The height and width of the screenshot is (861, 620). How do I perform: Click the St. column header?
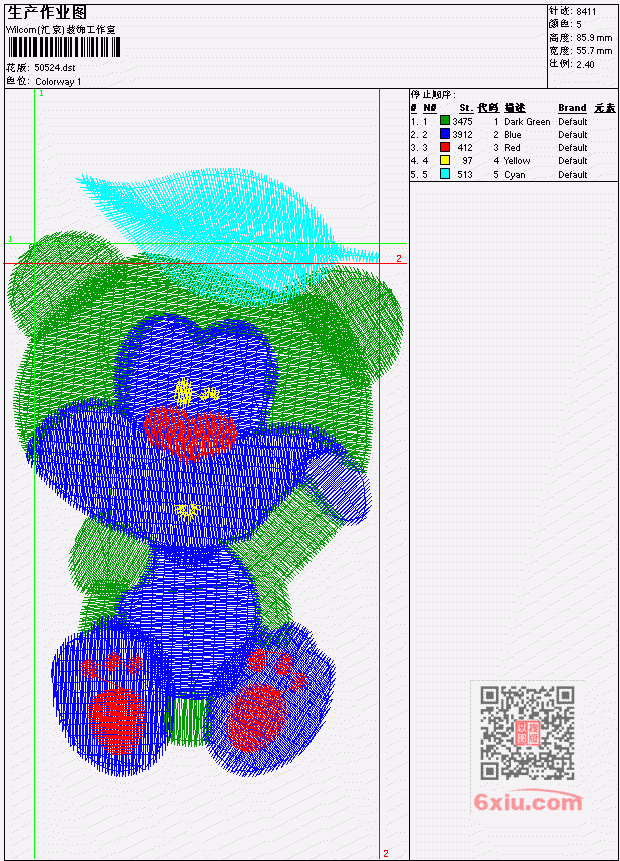coord(466,108)
